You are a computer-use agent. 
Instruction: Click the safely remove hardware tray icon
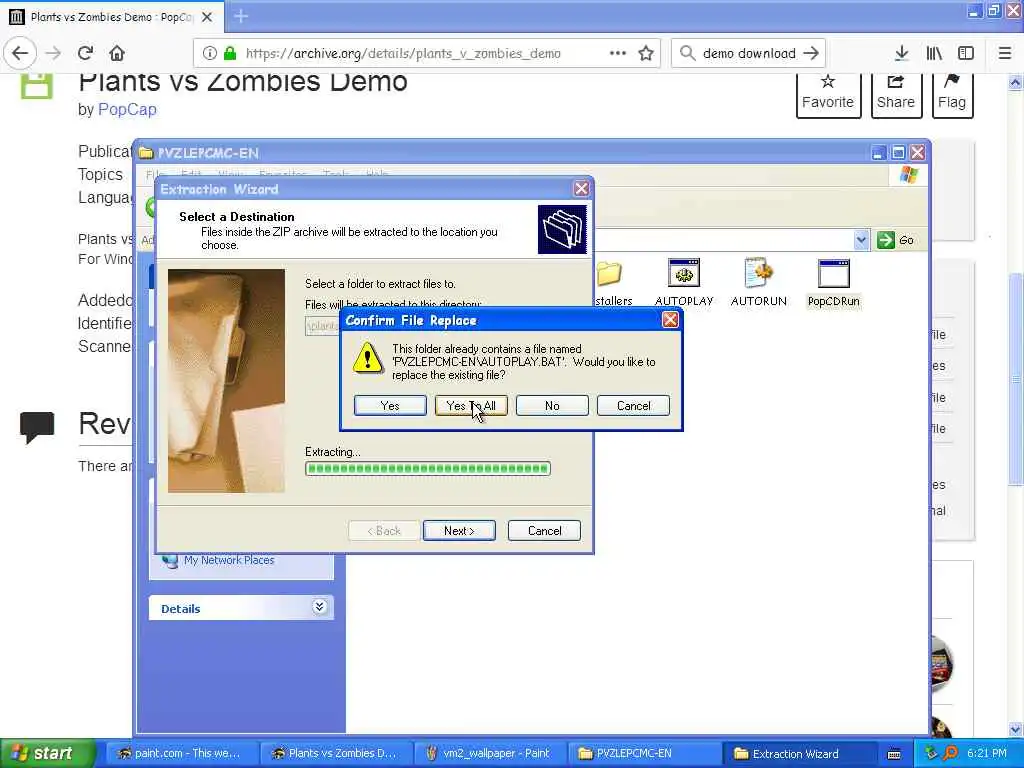click(931, 753)
